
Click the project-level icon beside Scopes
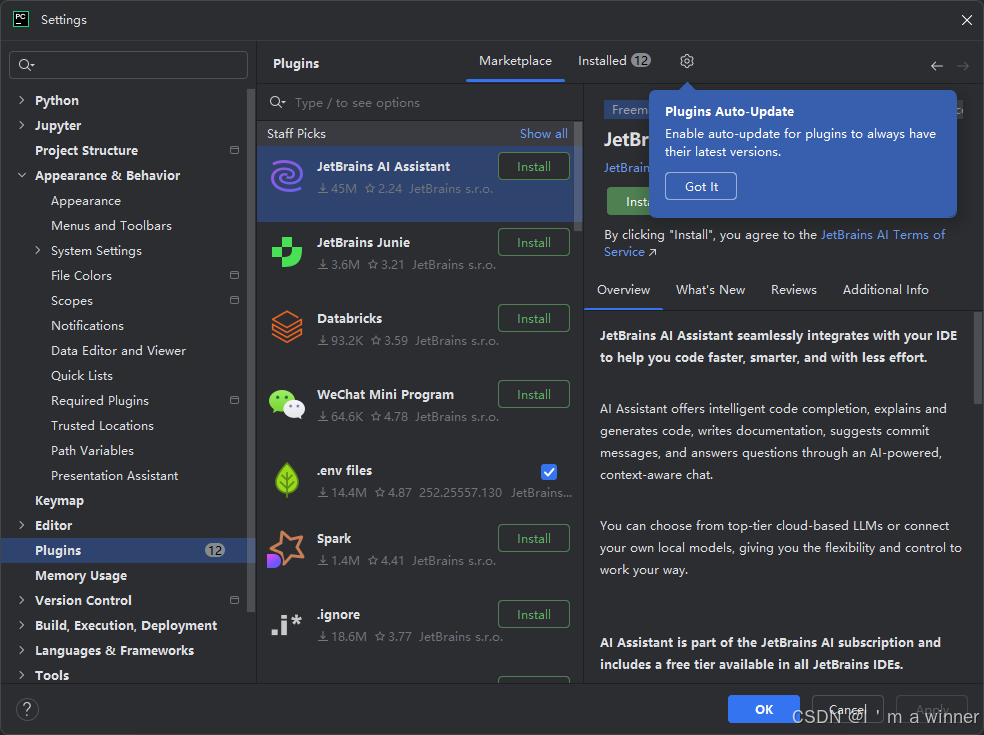pos(235,300)
